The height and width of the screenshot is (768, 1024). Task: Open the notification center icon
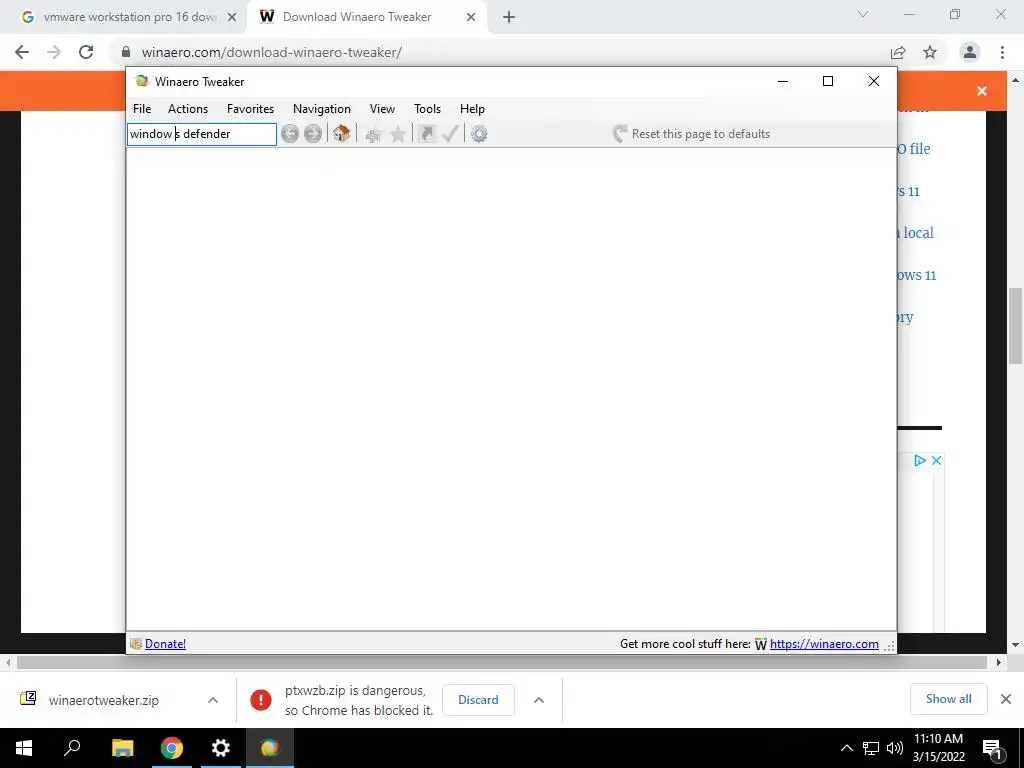coord(992,749)
